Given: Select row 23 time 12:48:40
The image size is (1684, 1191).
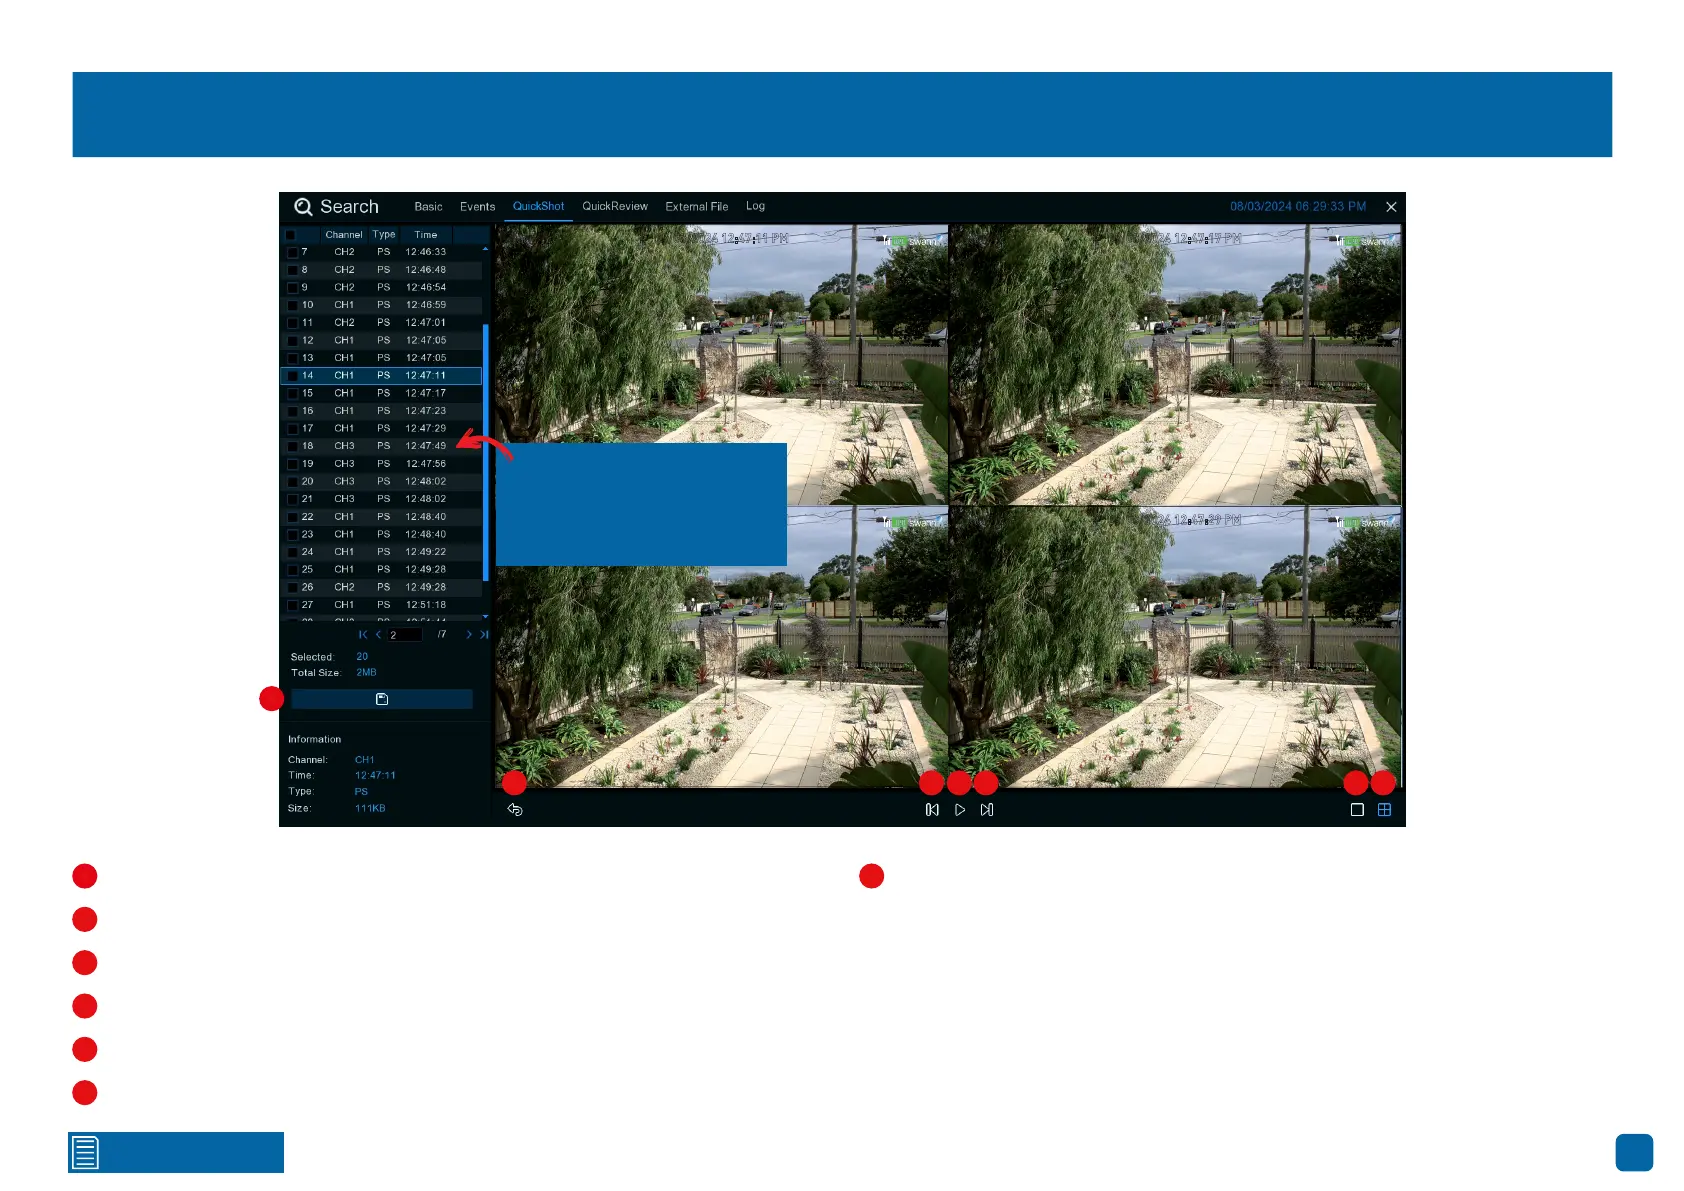Looking at the screenshot, I should click(x=426, y=535).
